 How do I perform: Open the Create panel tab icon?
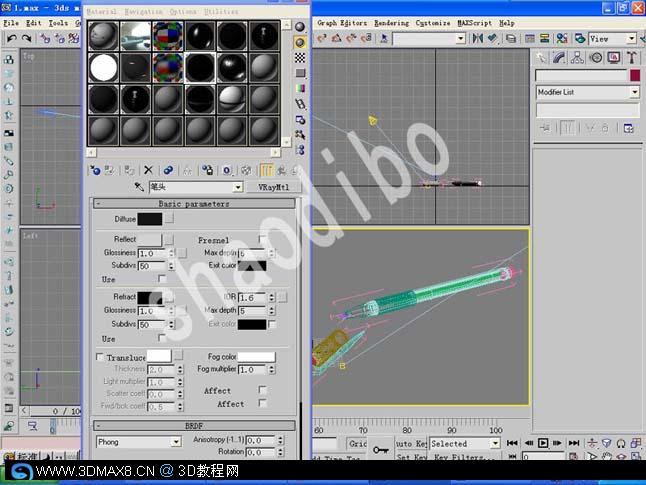coord(541,58)
